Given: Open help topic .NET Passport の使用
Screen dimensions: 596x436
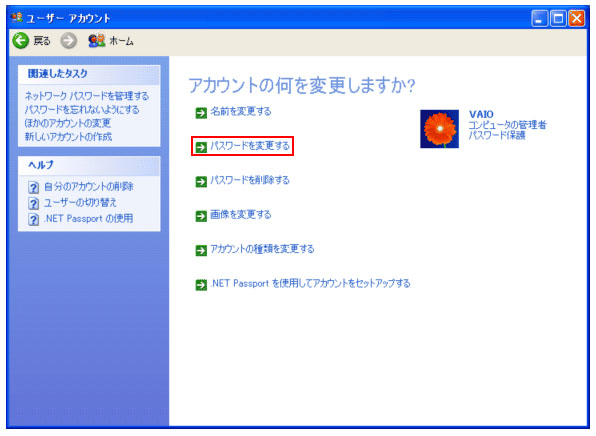Looking at the screenshot, I should tap(89, 218).
